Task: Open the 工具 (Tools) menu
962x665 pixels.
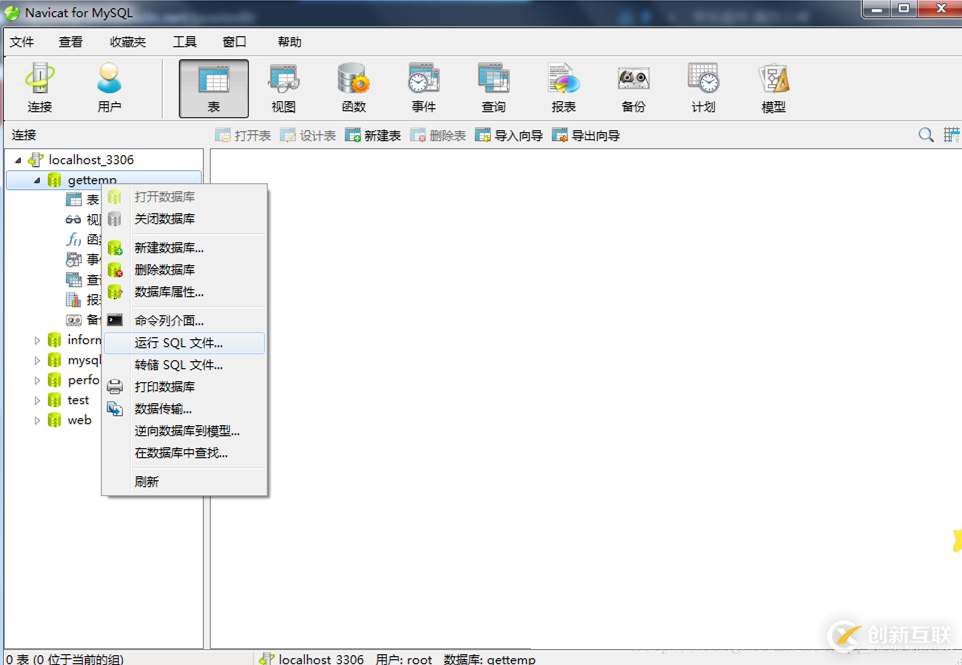Action: (x=185, y=42)
